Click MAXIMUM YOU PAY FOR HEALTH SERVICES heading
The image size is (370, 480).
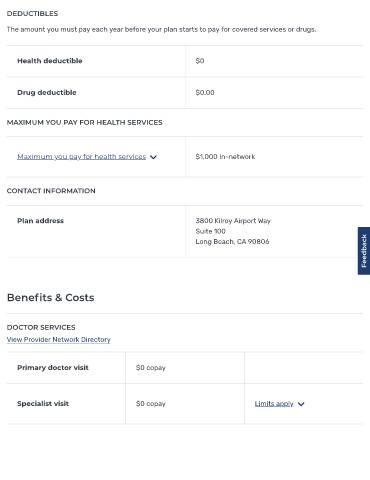point(85,122)
